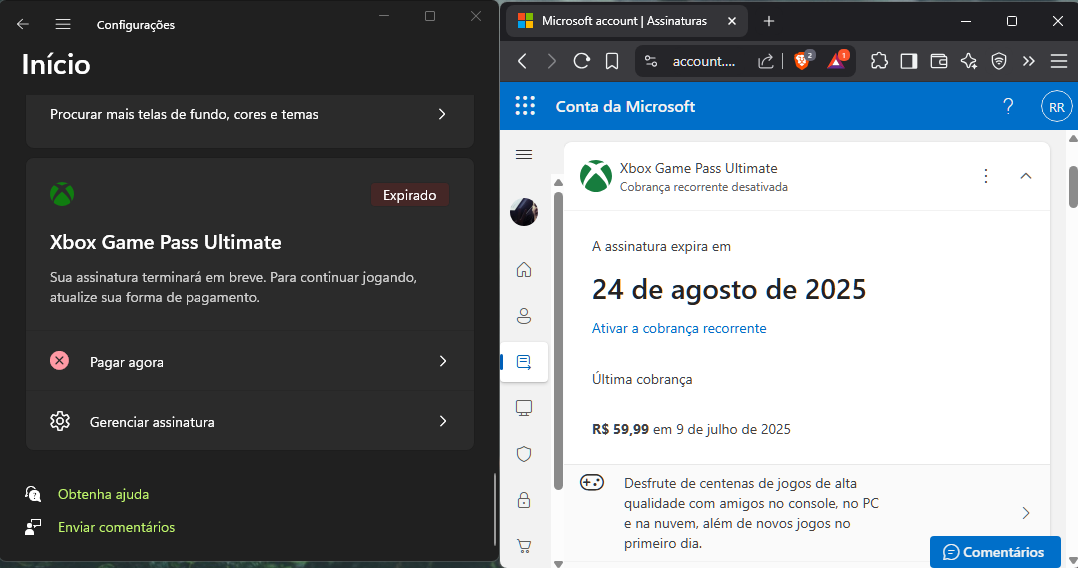Expand the Gerenciar assinatura chevron
The width and height of the screenshot is (1078, 568).
[x=443, y=421]
